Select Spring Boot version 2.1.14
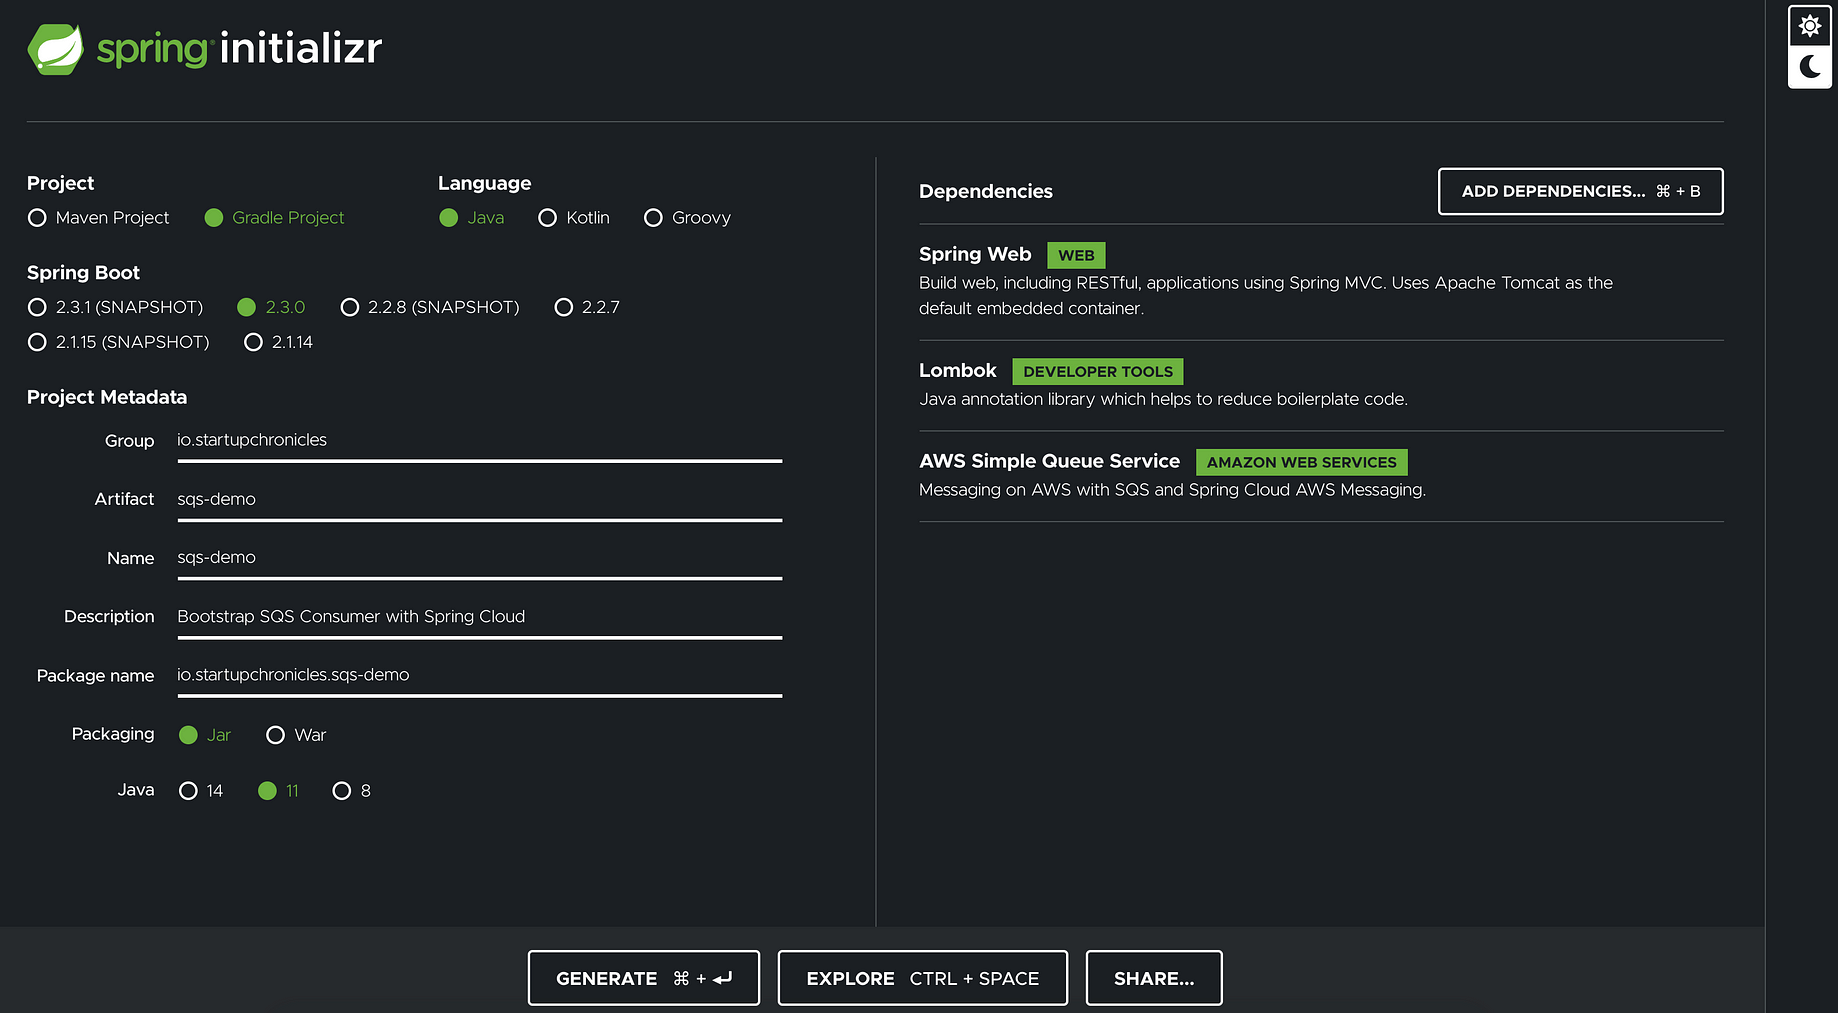Image resolution: width=1838 pixels, height=1013 pixels. [278, 342]
